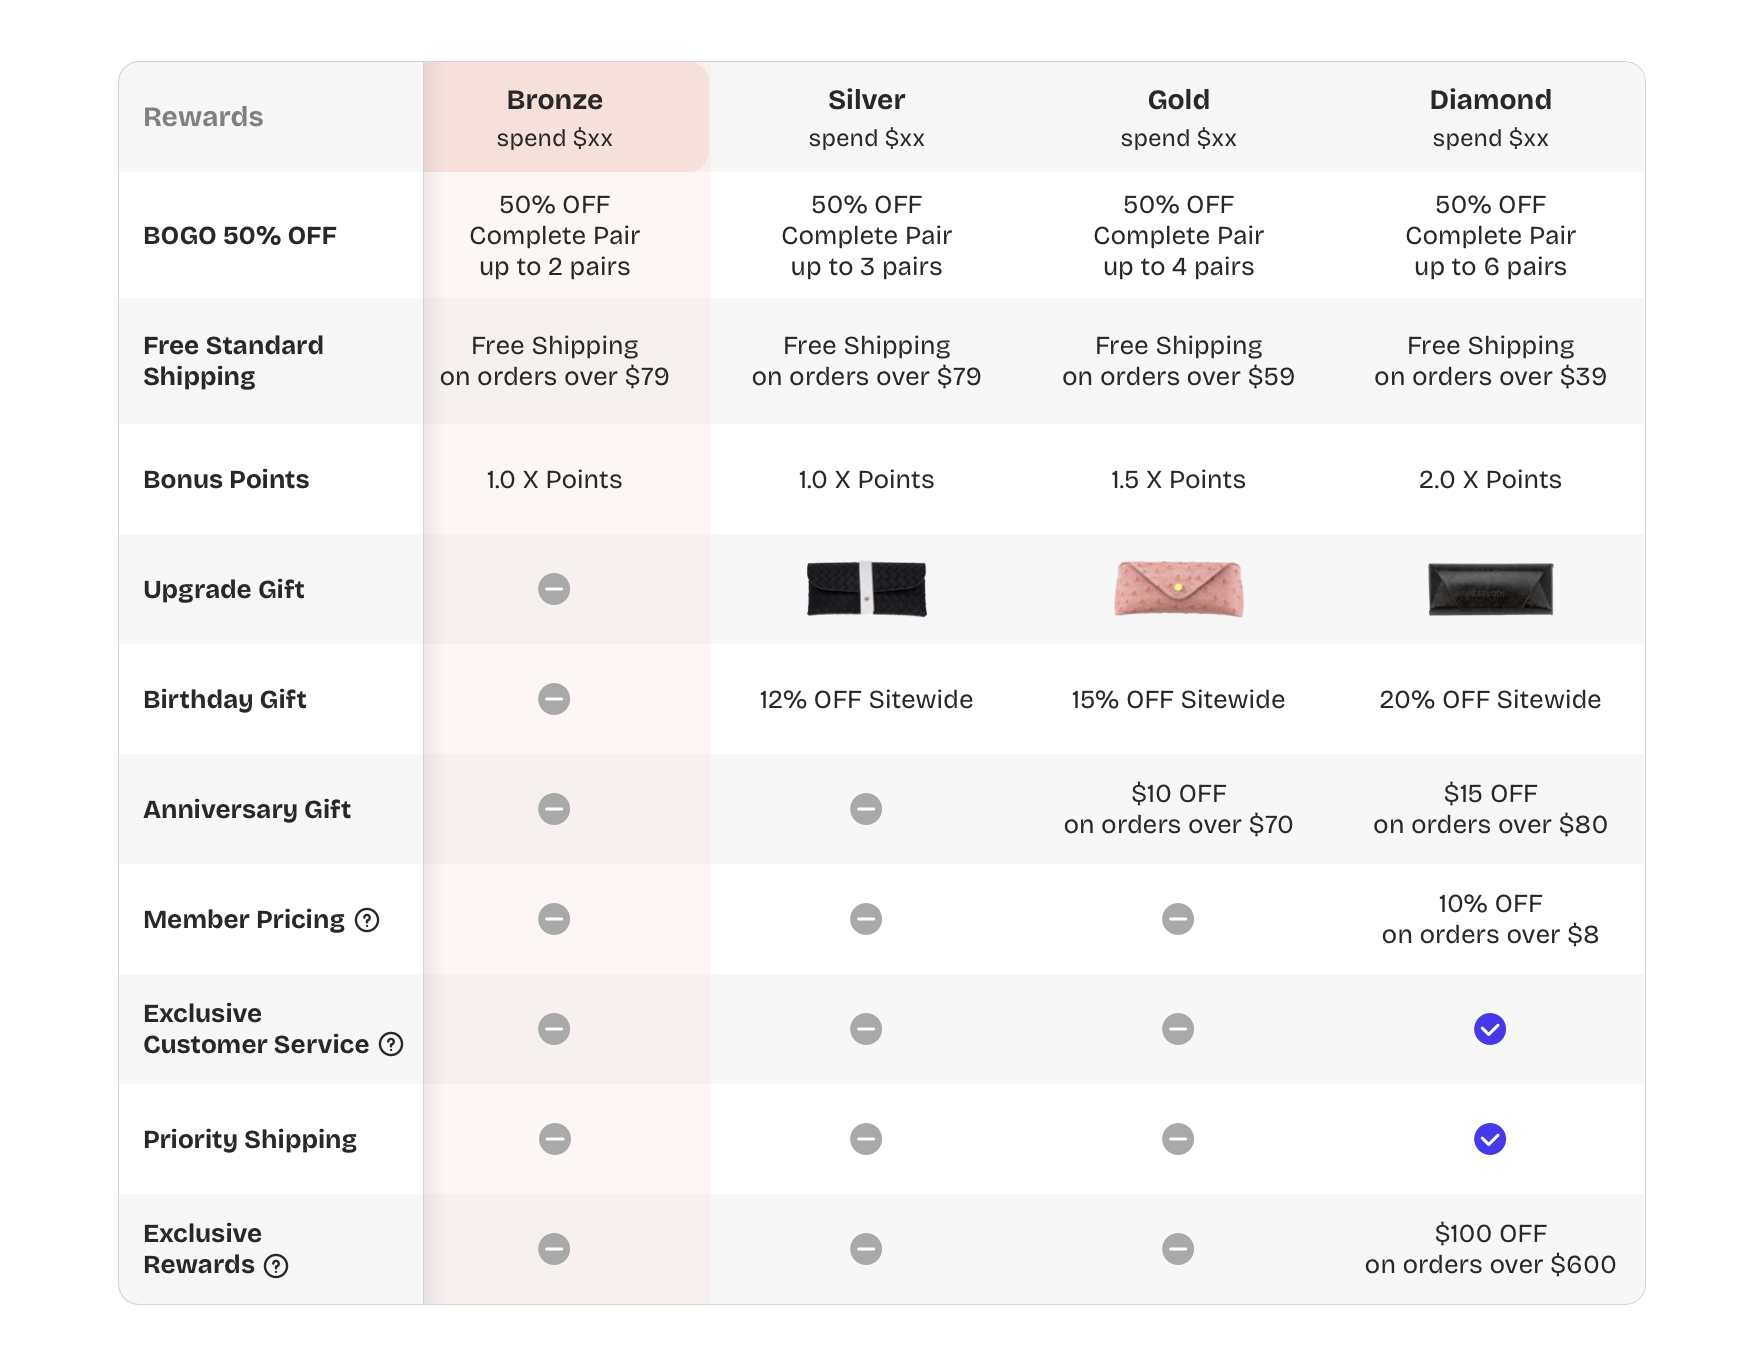Click Silver minus icon in Anniversary Gift row
The width and height of the screenshot is (1764, 1367).
[x=866, y=809]
